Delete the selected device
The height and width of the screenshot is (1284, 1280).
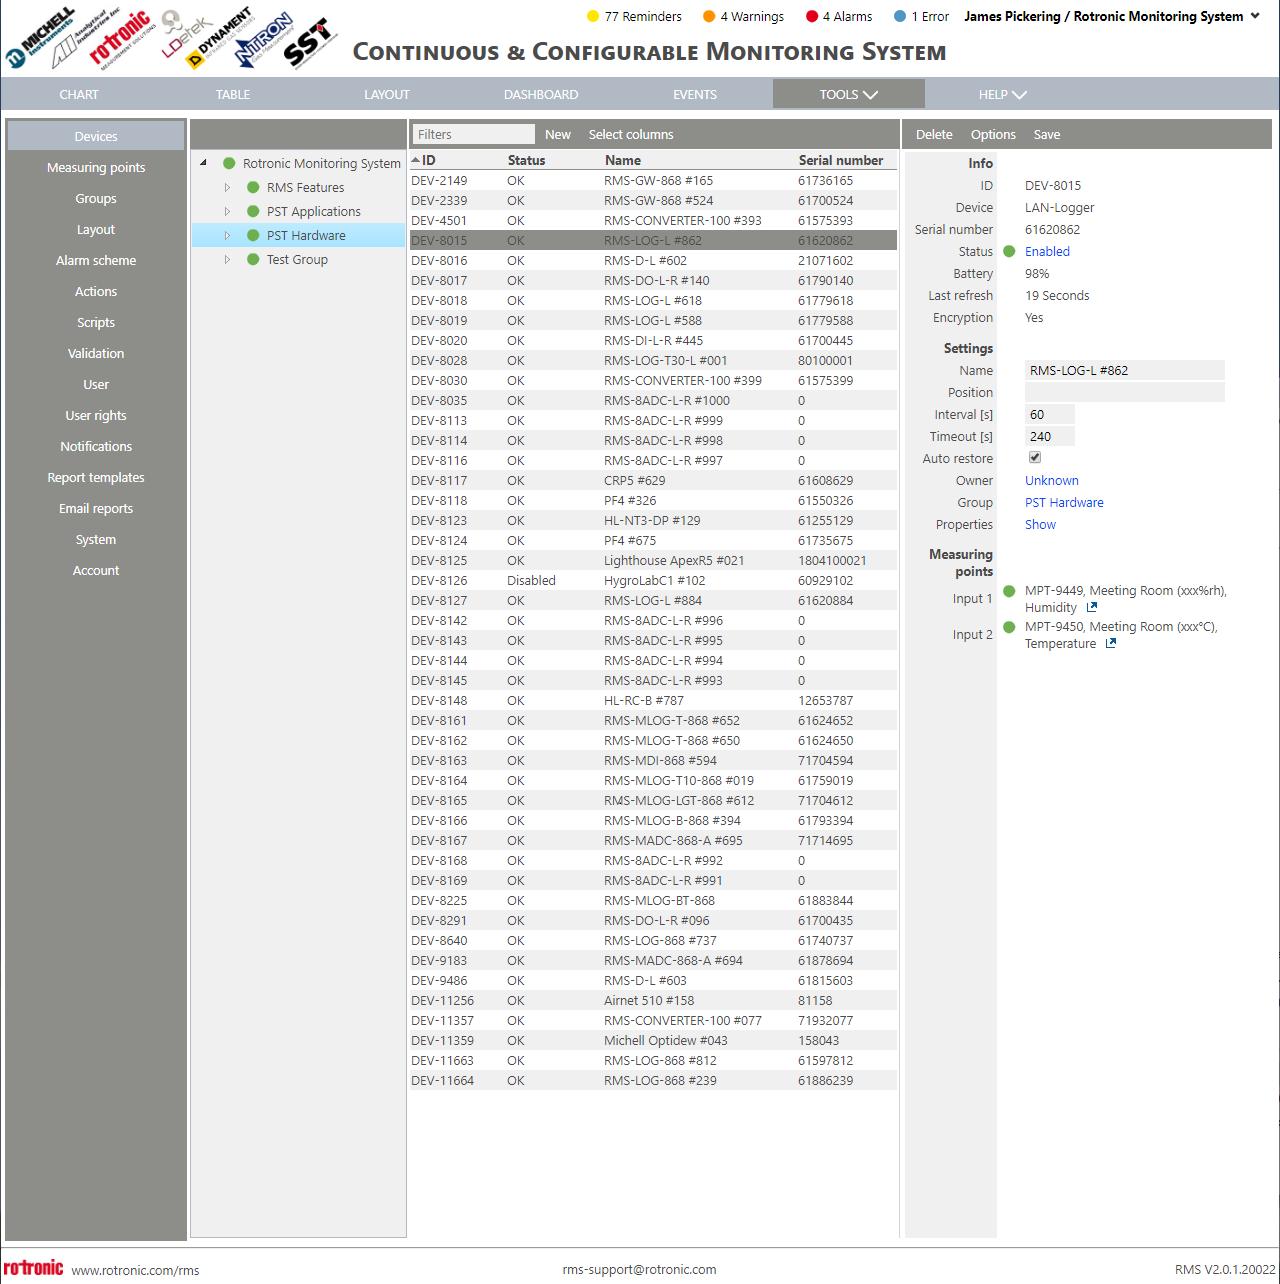(934, 134)
